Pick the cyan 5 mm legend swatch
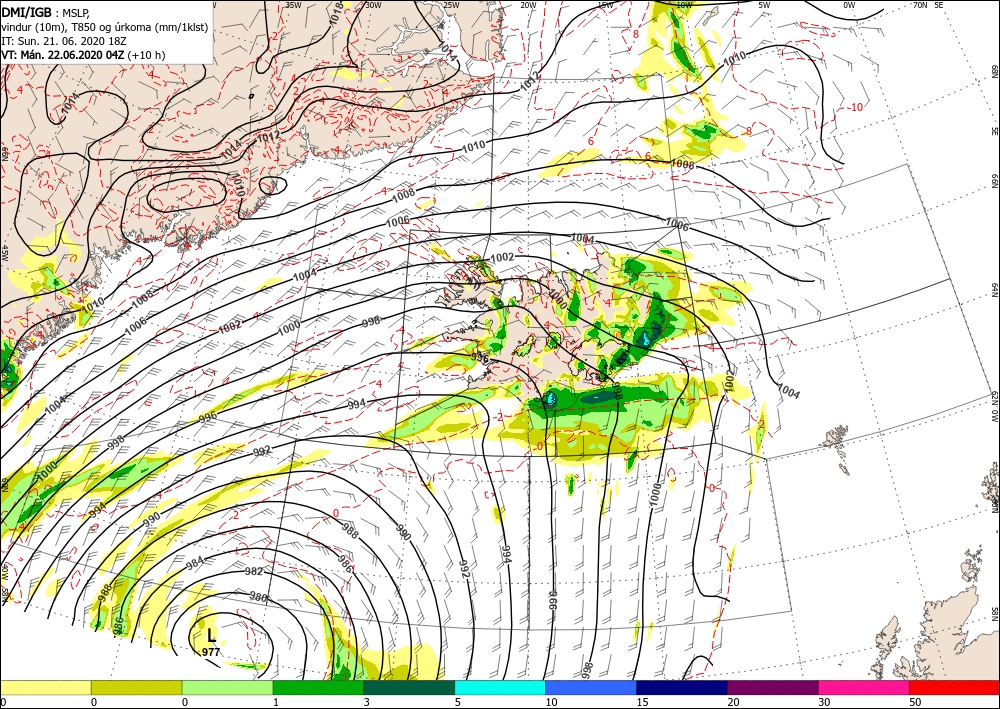 (x=500, y=688)
